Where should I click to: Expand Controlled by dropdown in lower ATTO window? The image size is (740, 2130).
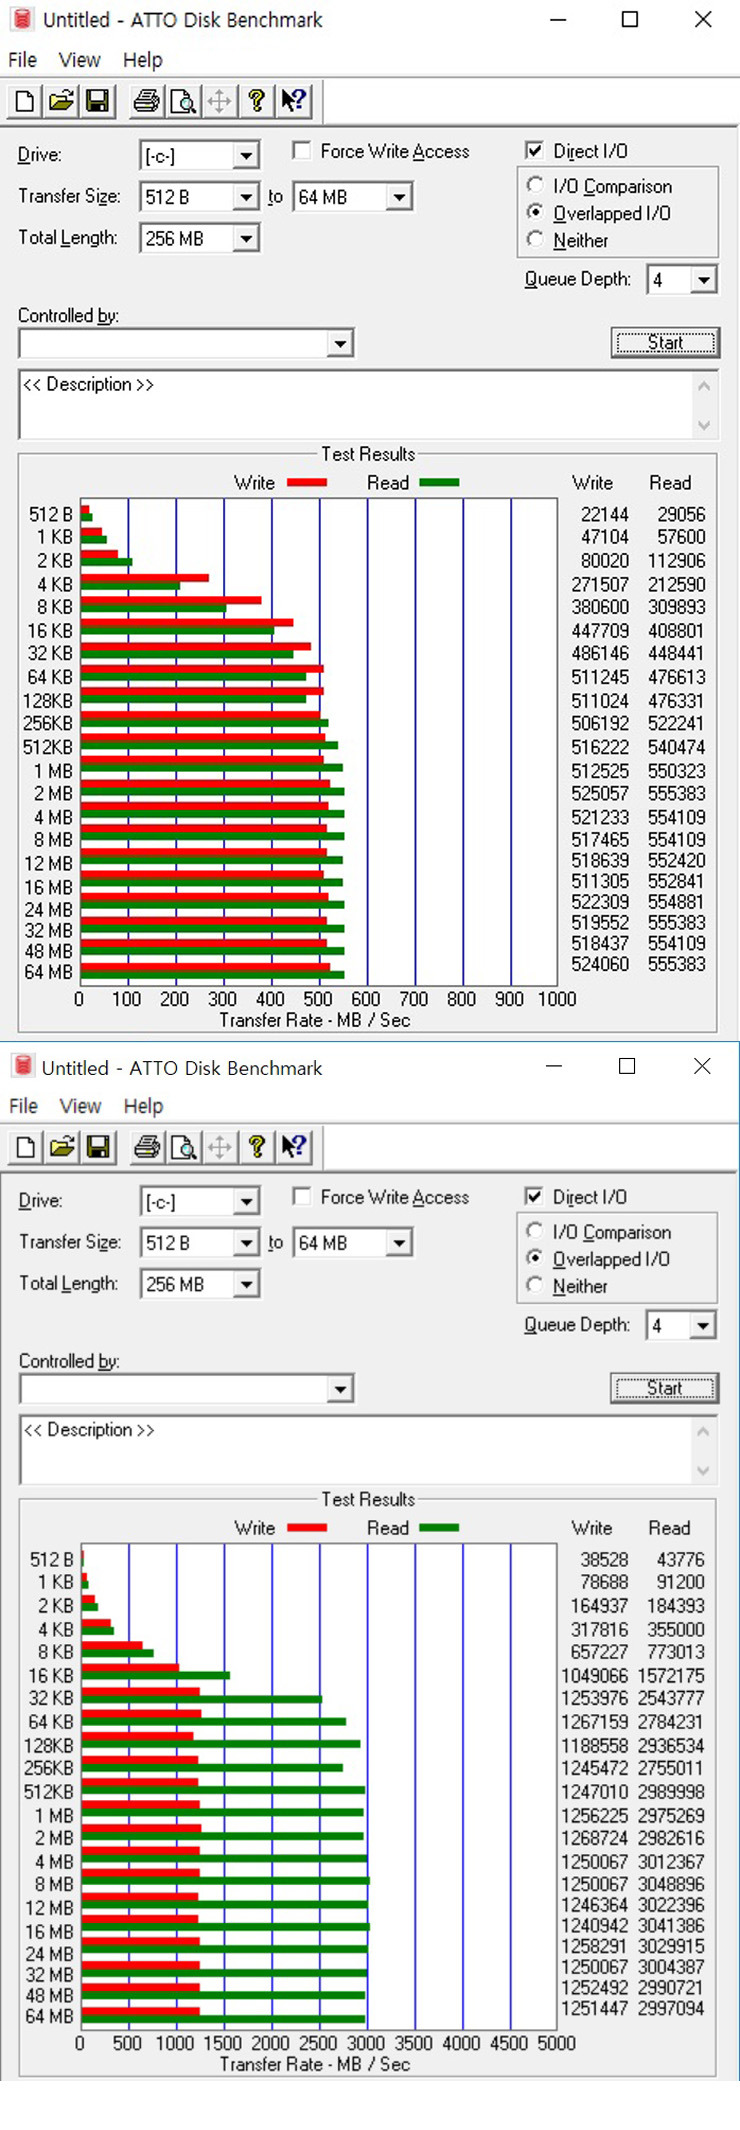(x=341, y=1389)
